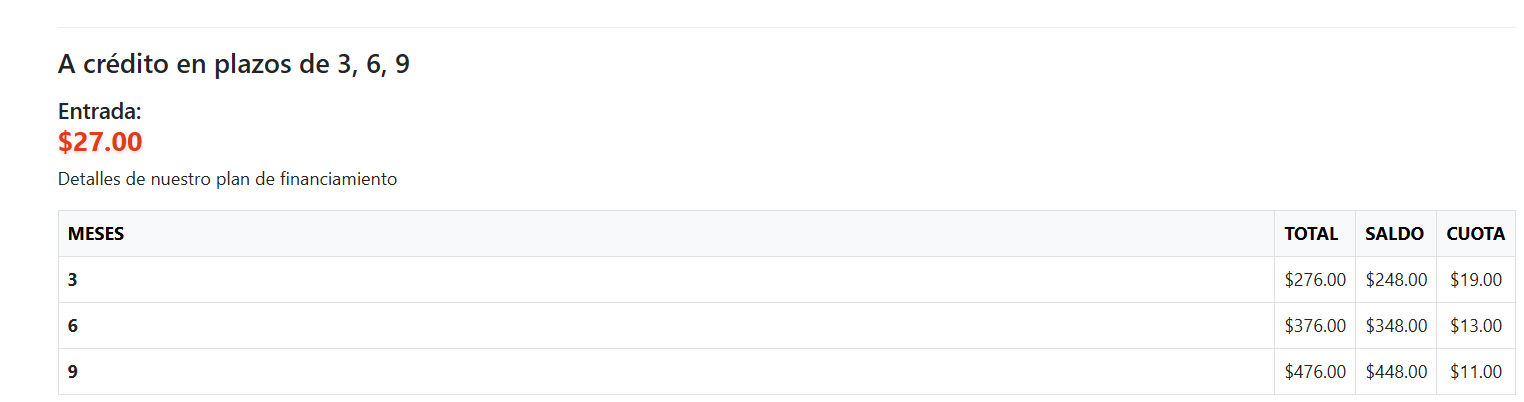The height and width of the screenshot is (402, 1524).
Task: Click the SALDO column header
Action: click(1394, 234)
